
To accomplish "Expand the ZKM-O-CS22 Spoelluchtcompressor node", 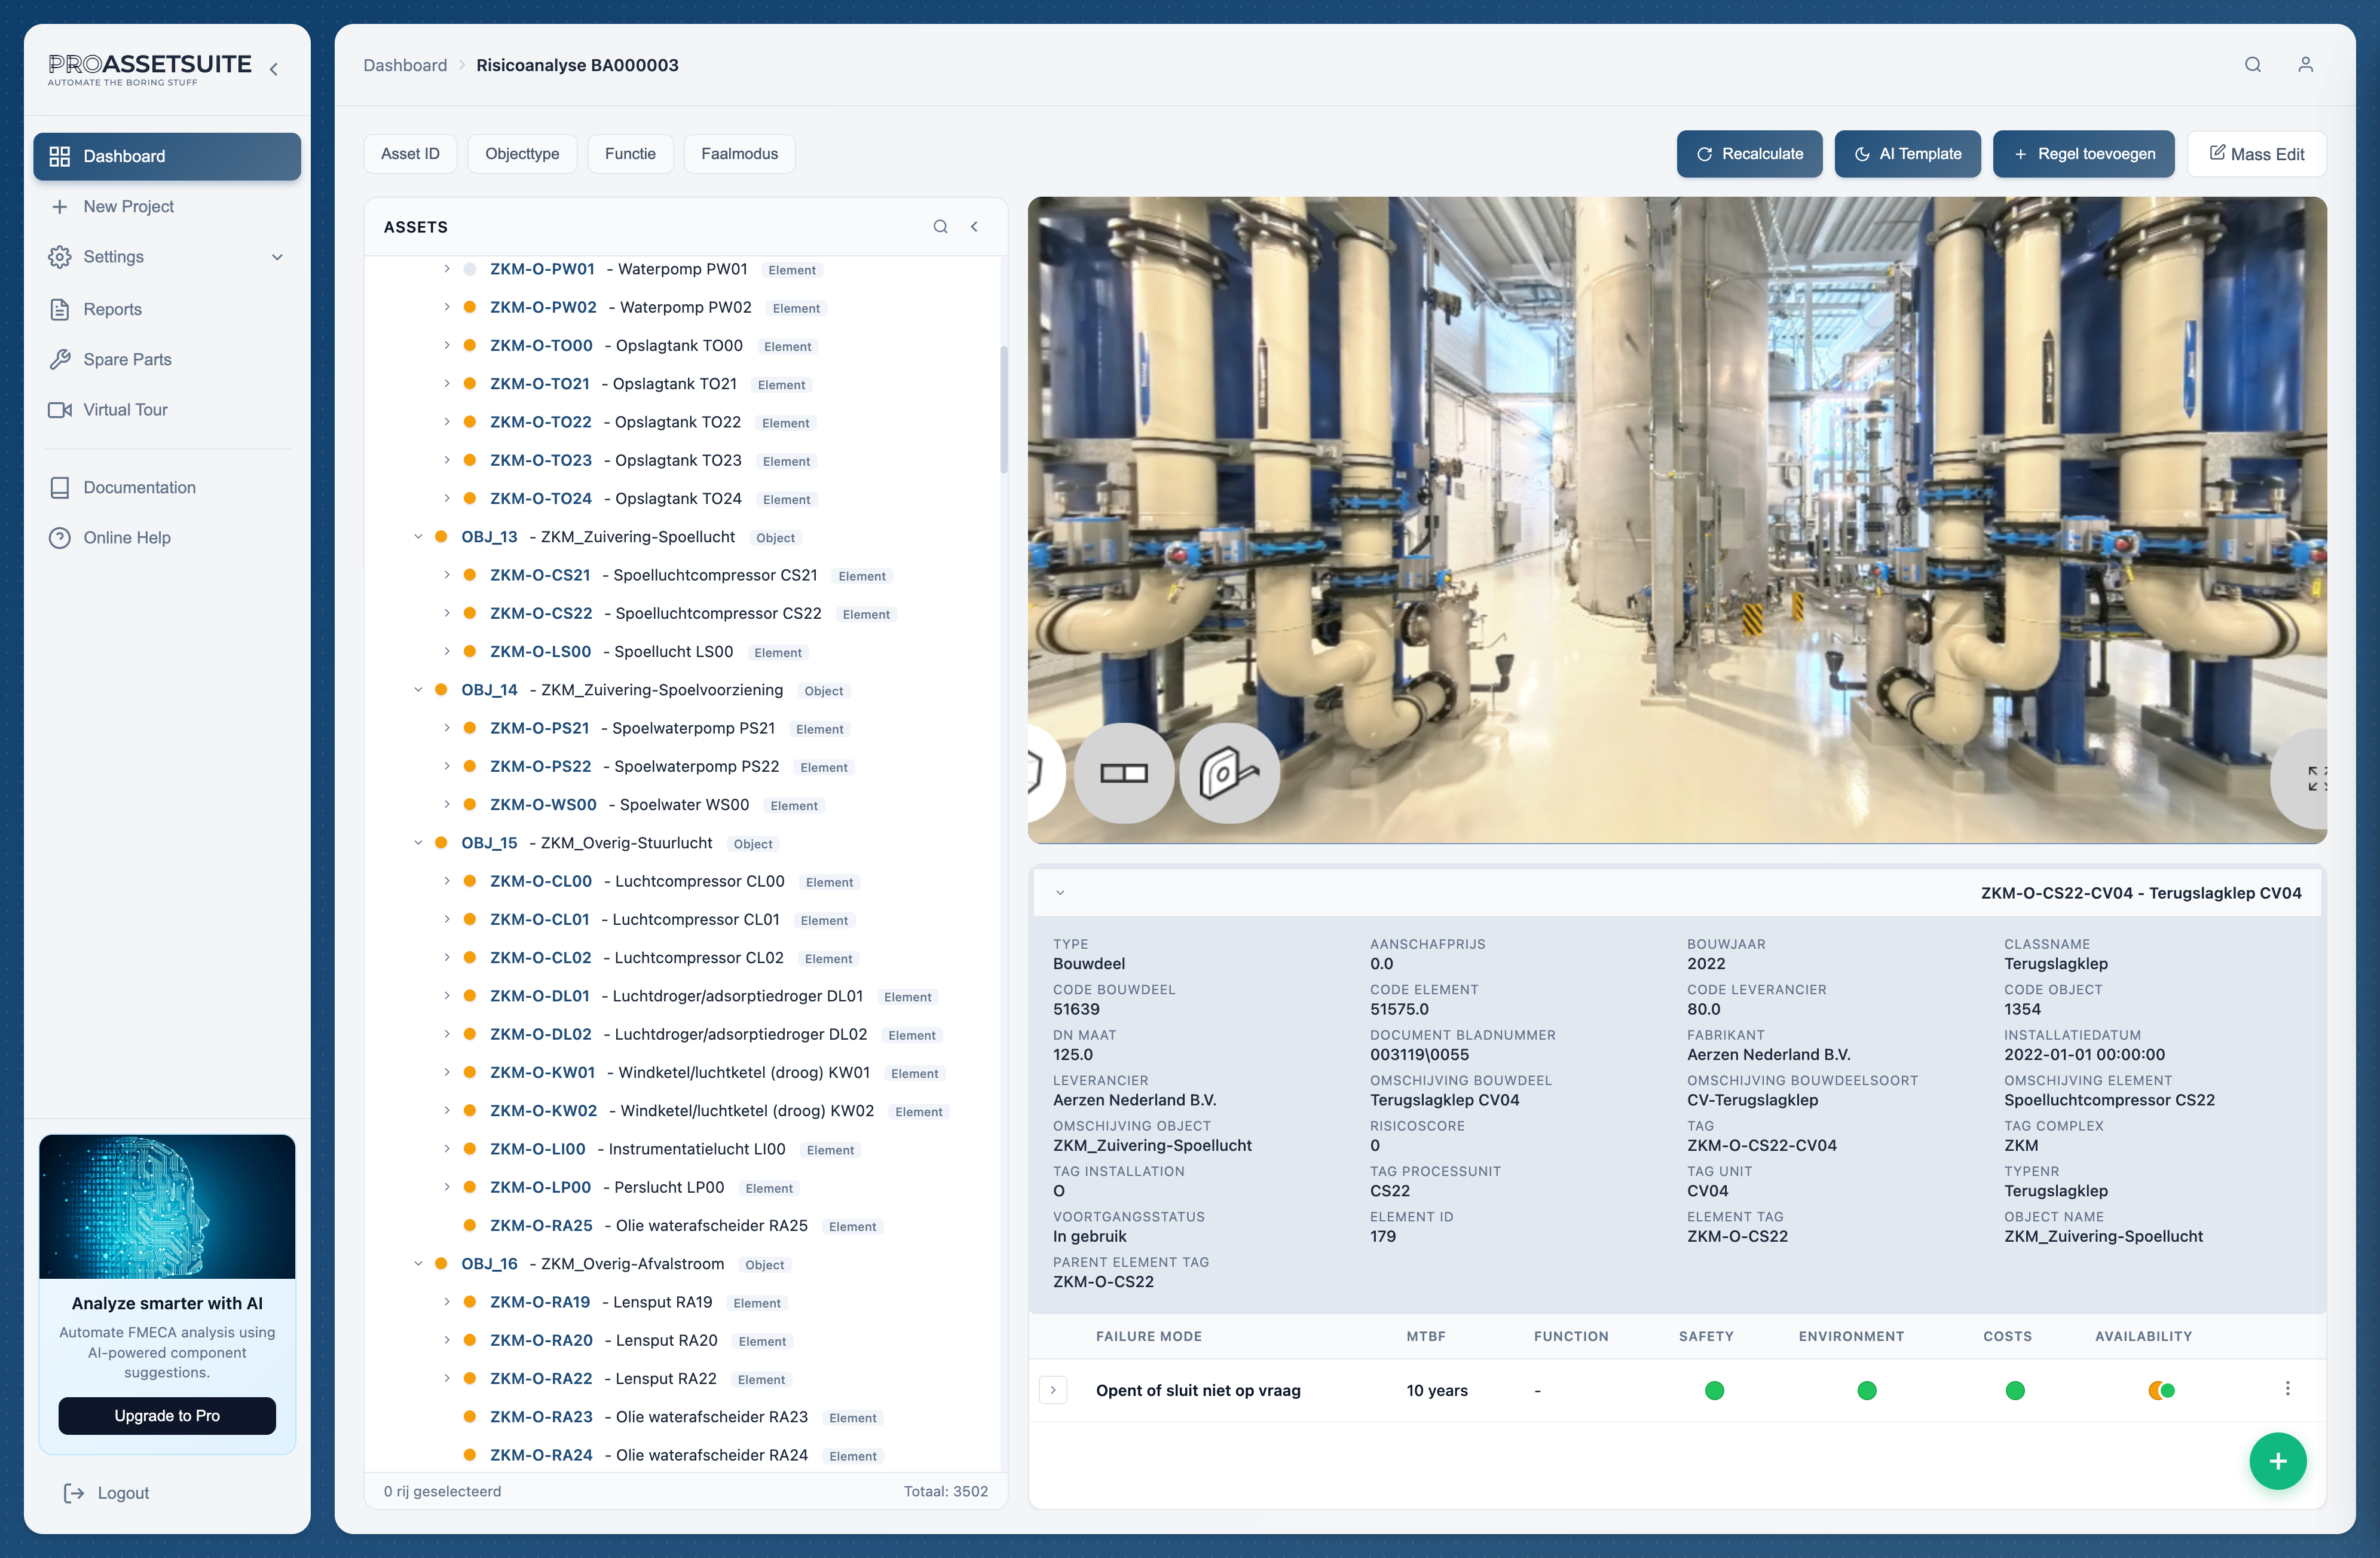I will pyautogui.click(x=447, y=613).
